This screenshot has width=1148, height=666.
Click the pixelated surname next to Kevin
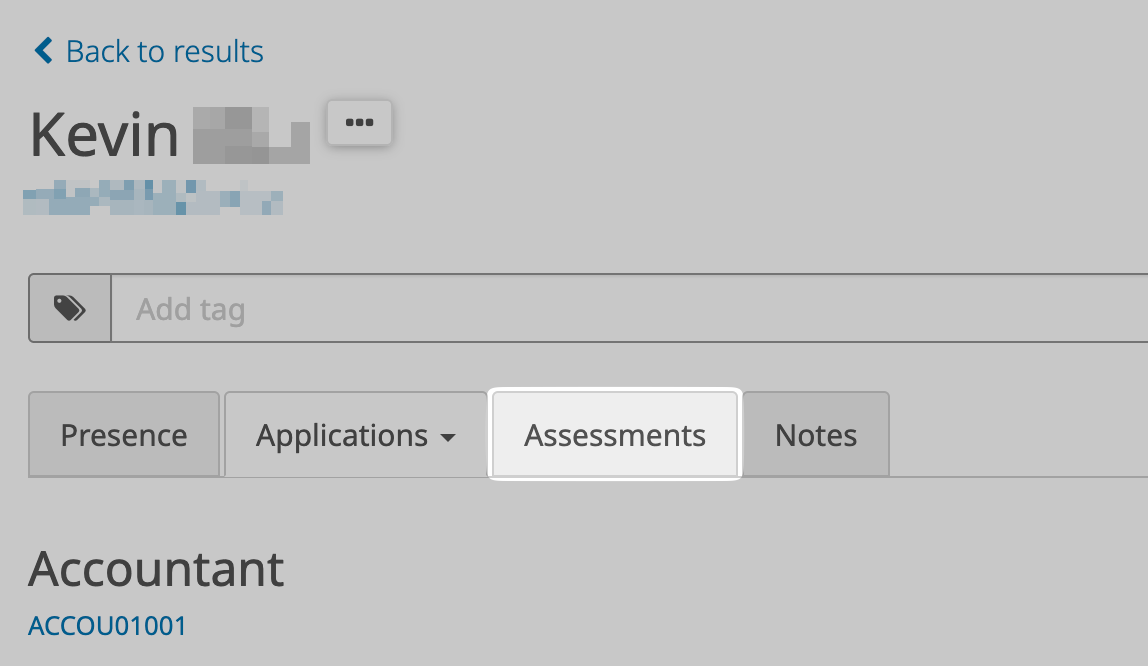tap(250, 134)
